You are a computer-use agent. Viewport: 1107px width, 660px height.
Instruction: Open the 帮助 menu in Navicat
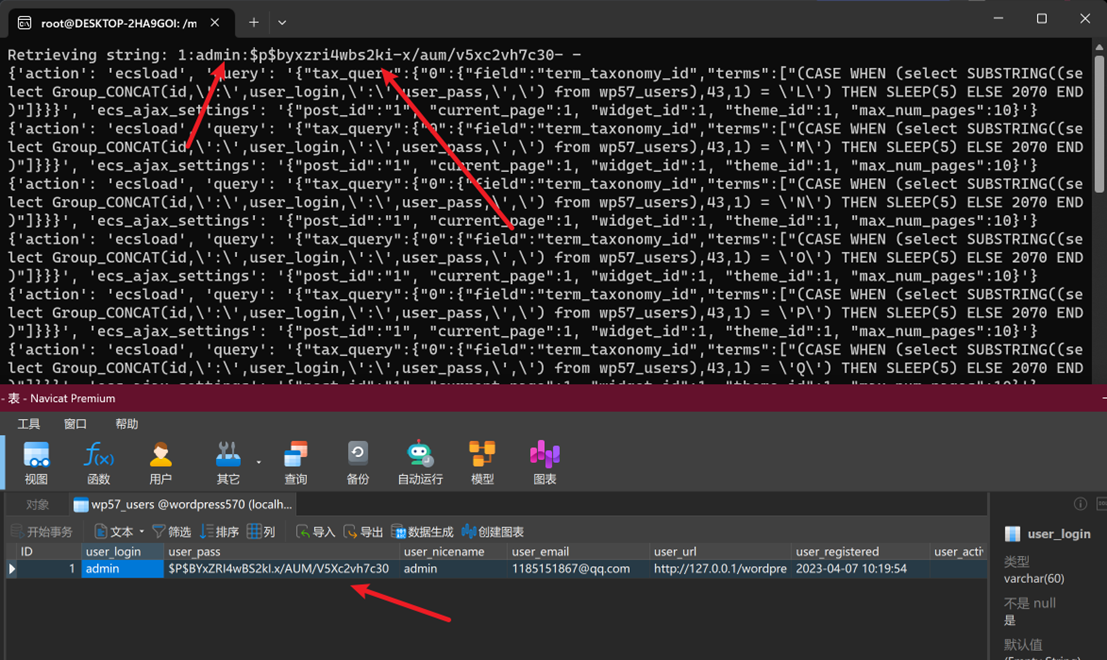coord(126,424)
